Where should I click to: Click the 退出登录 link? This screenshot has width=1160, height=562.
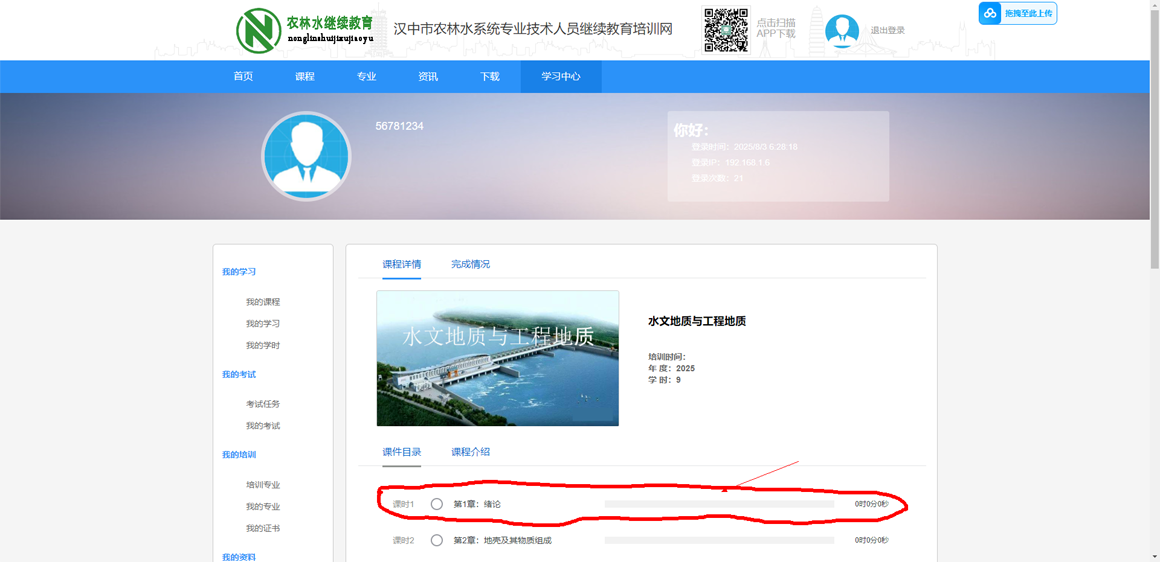887,31
